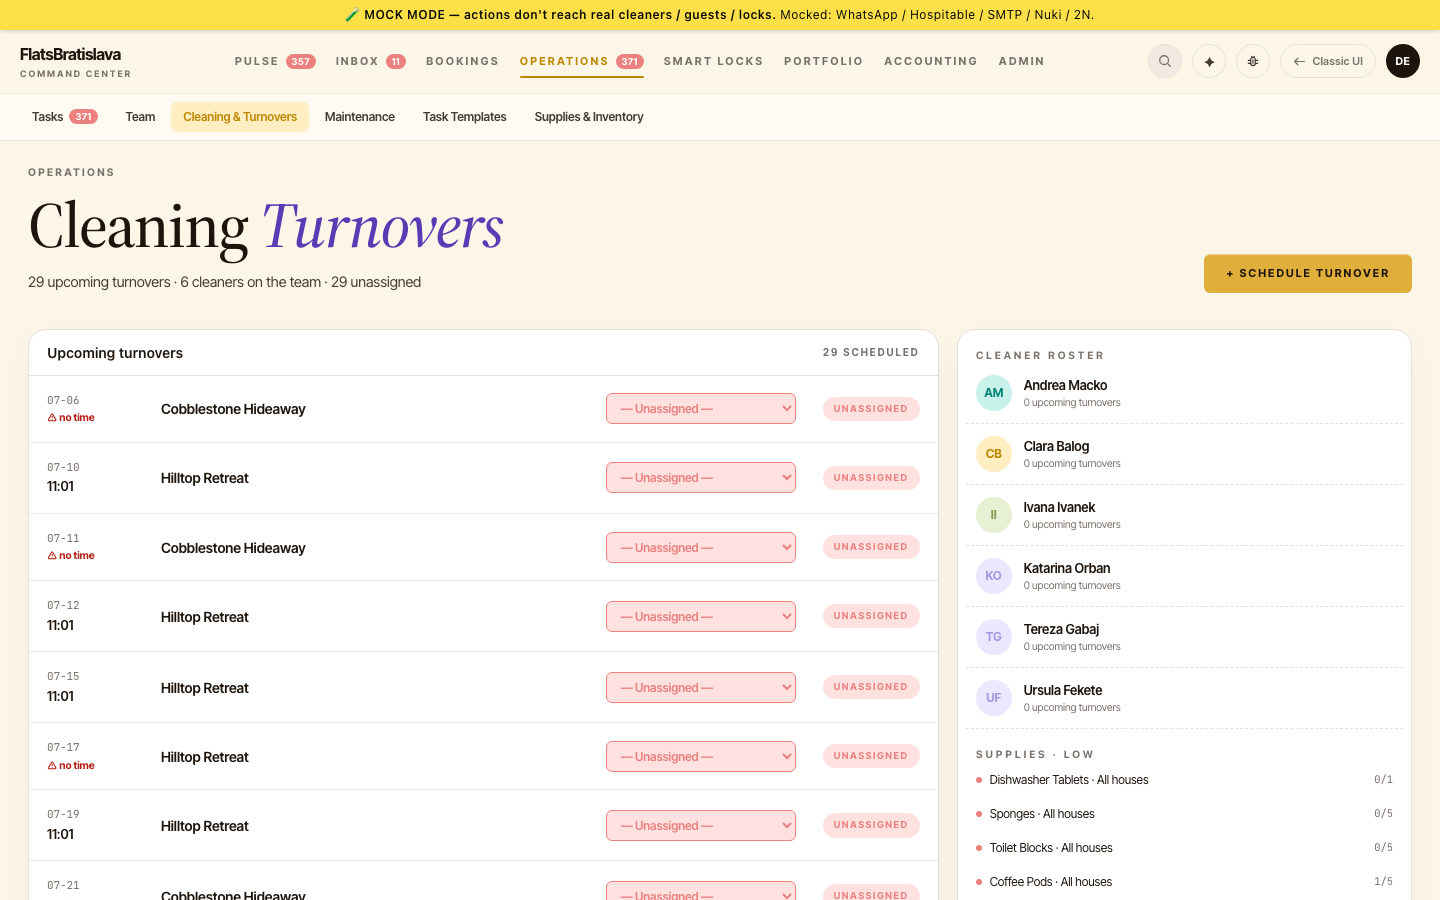This screenshot has height=900, width=1440.
Task: Click 'no time' warning on 07-11 row
Action: point(71,556)
